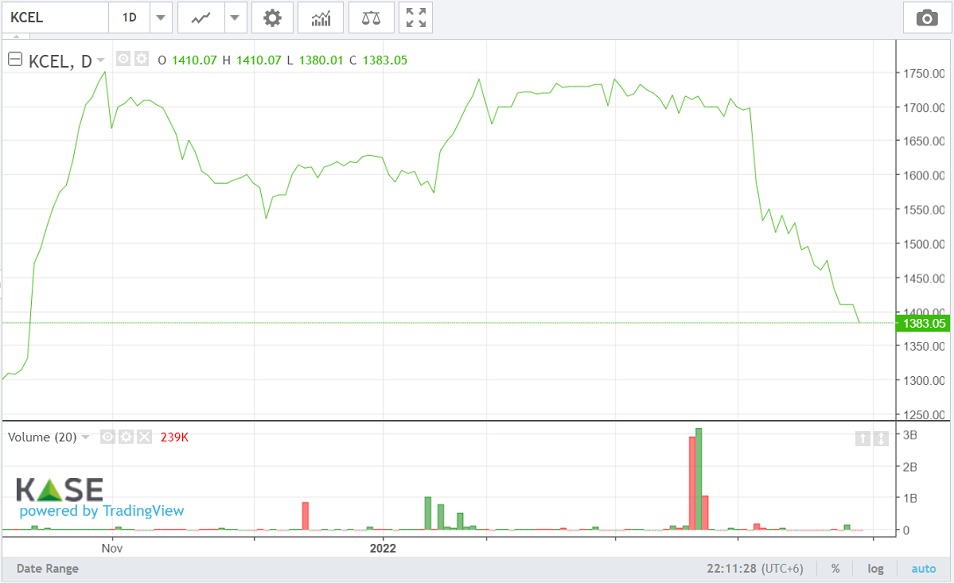Open format gear icon for KCEL series

[141, 59]
